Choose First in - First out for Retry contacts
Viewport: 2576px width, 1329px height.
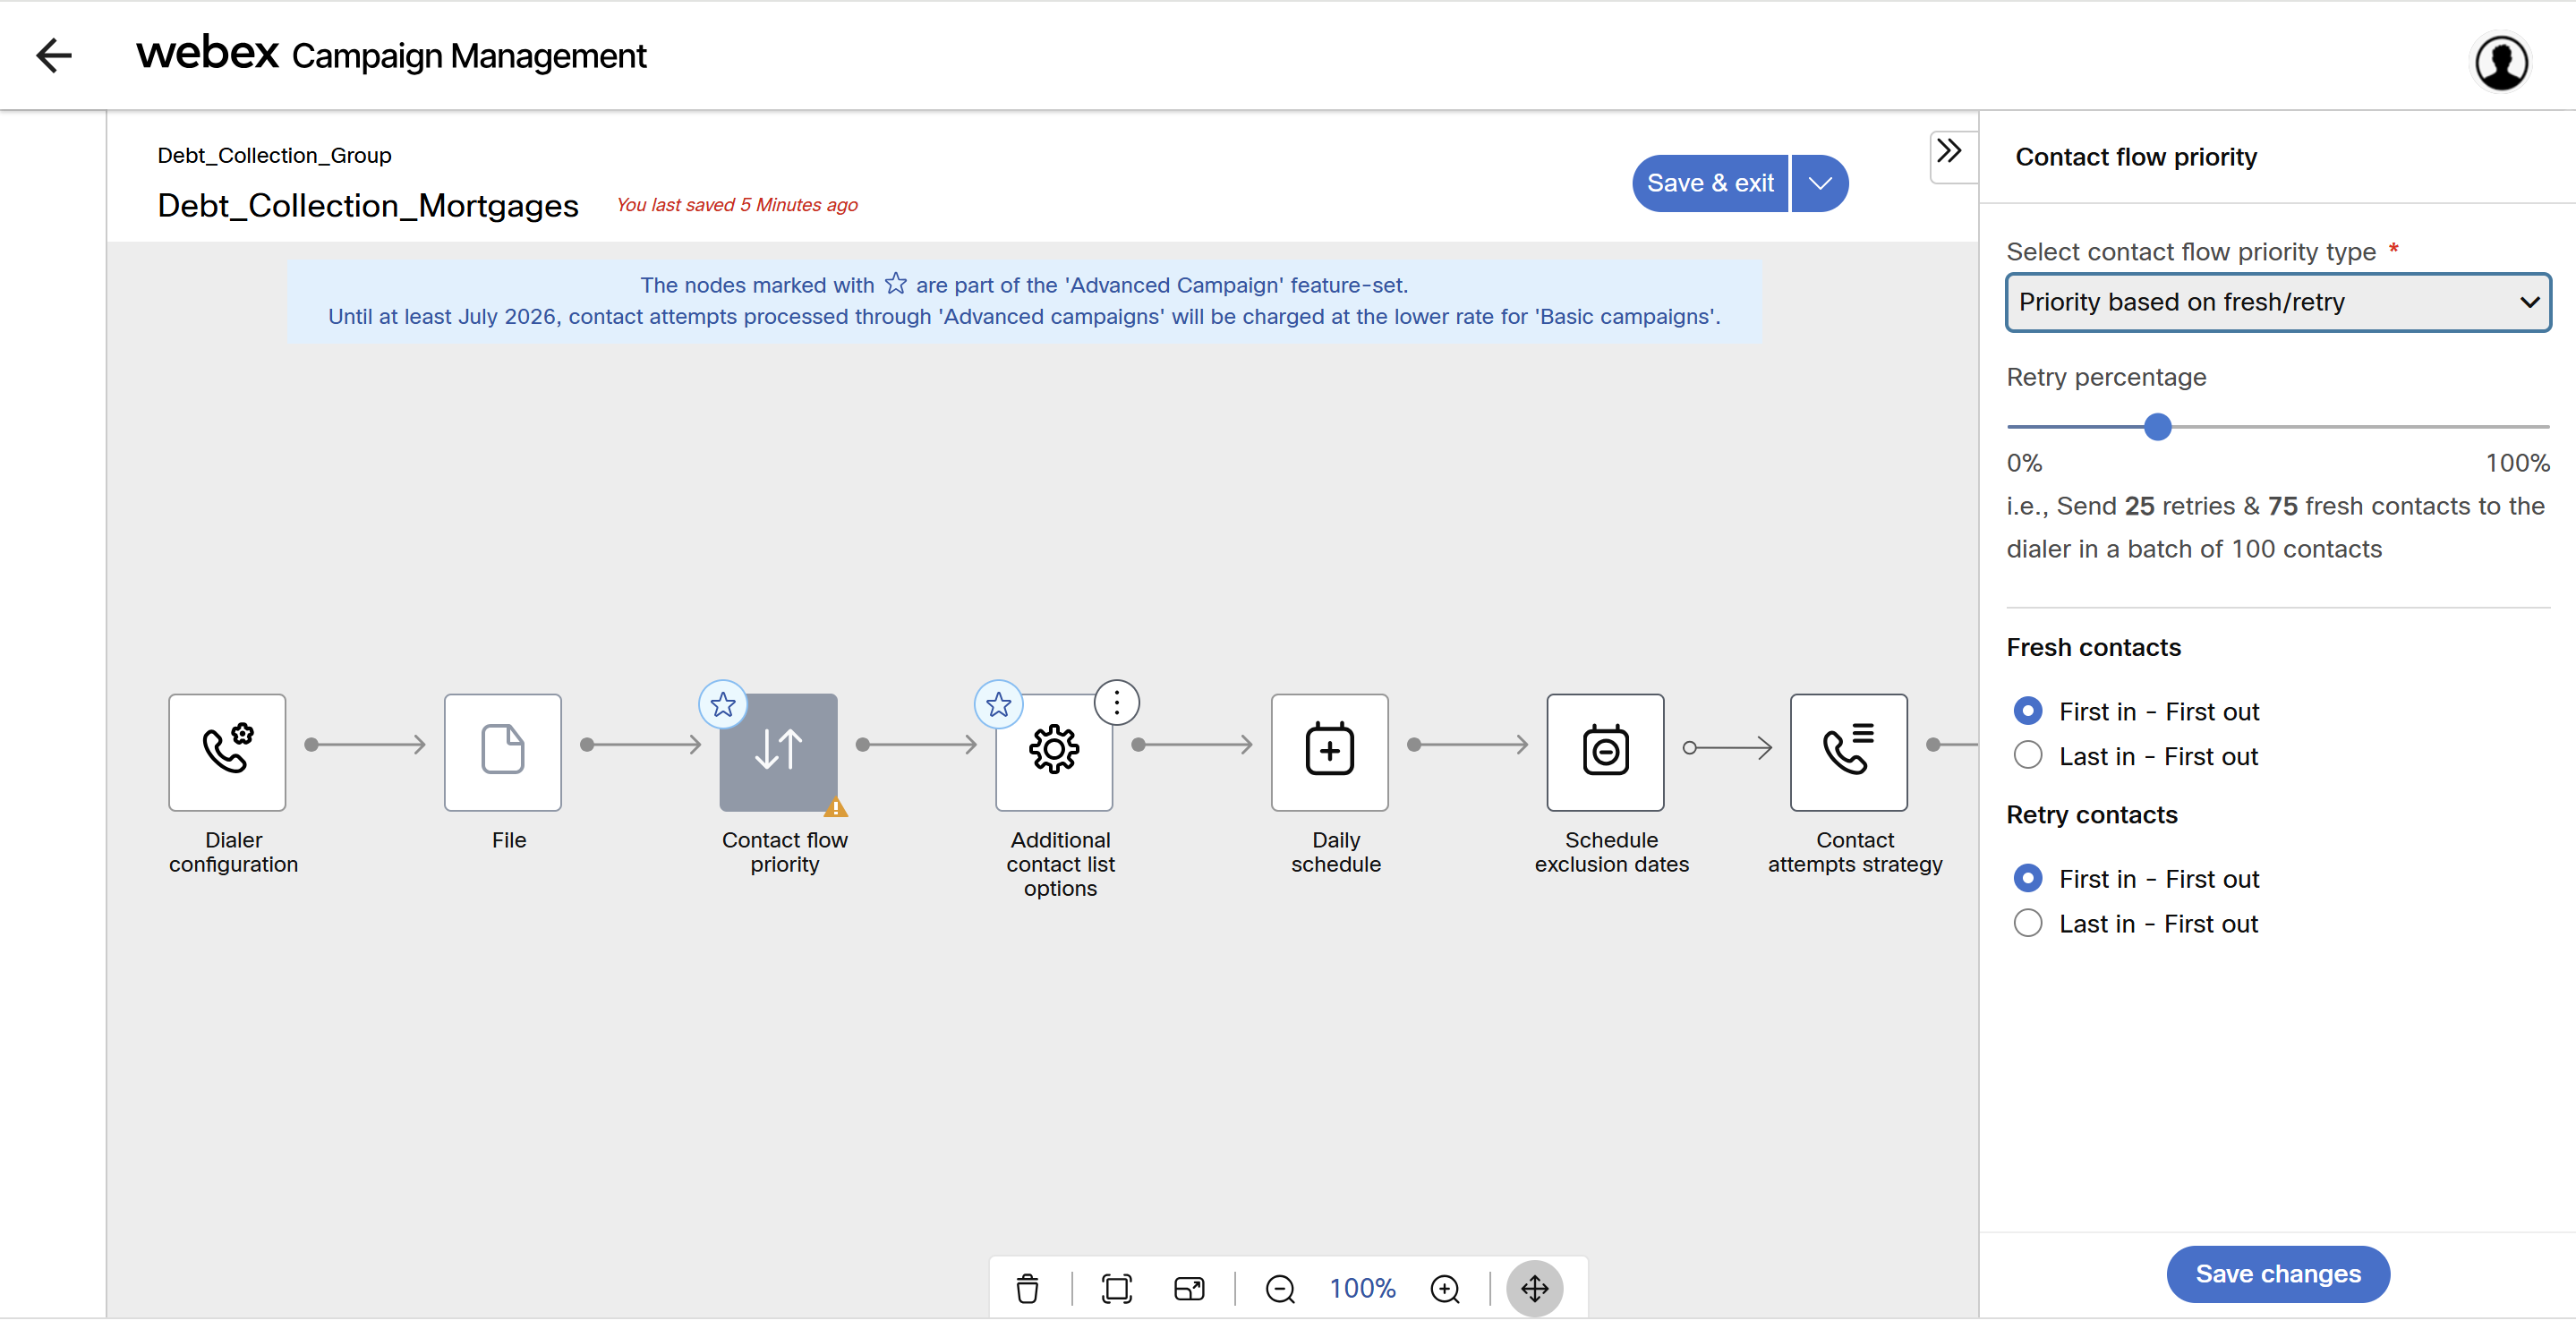click(x=2027, y=878)
